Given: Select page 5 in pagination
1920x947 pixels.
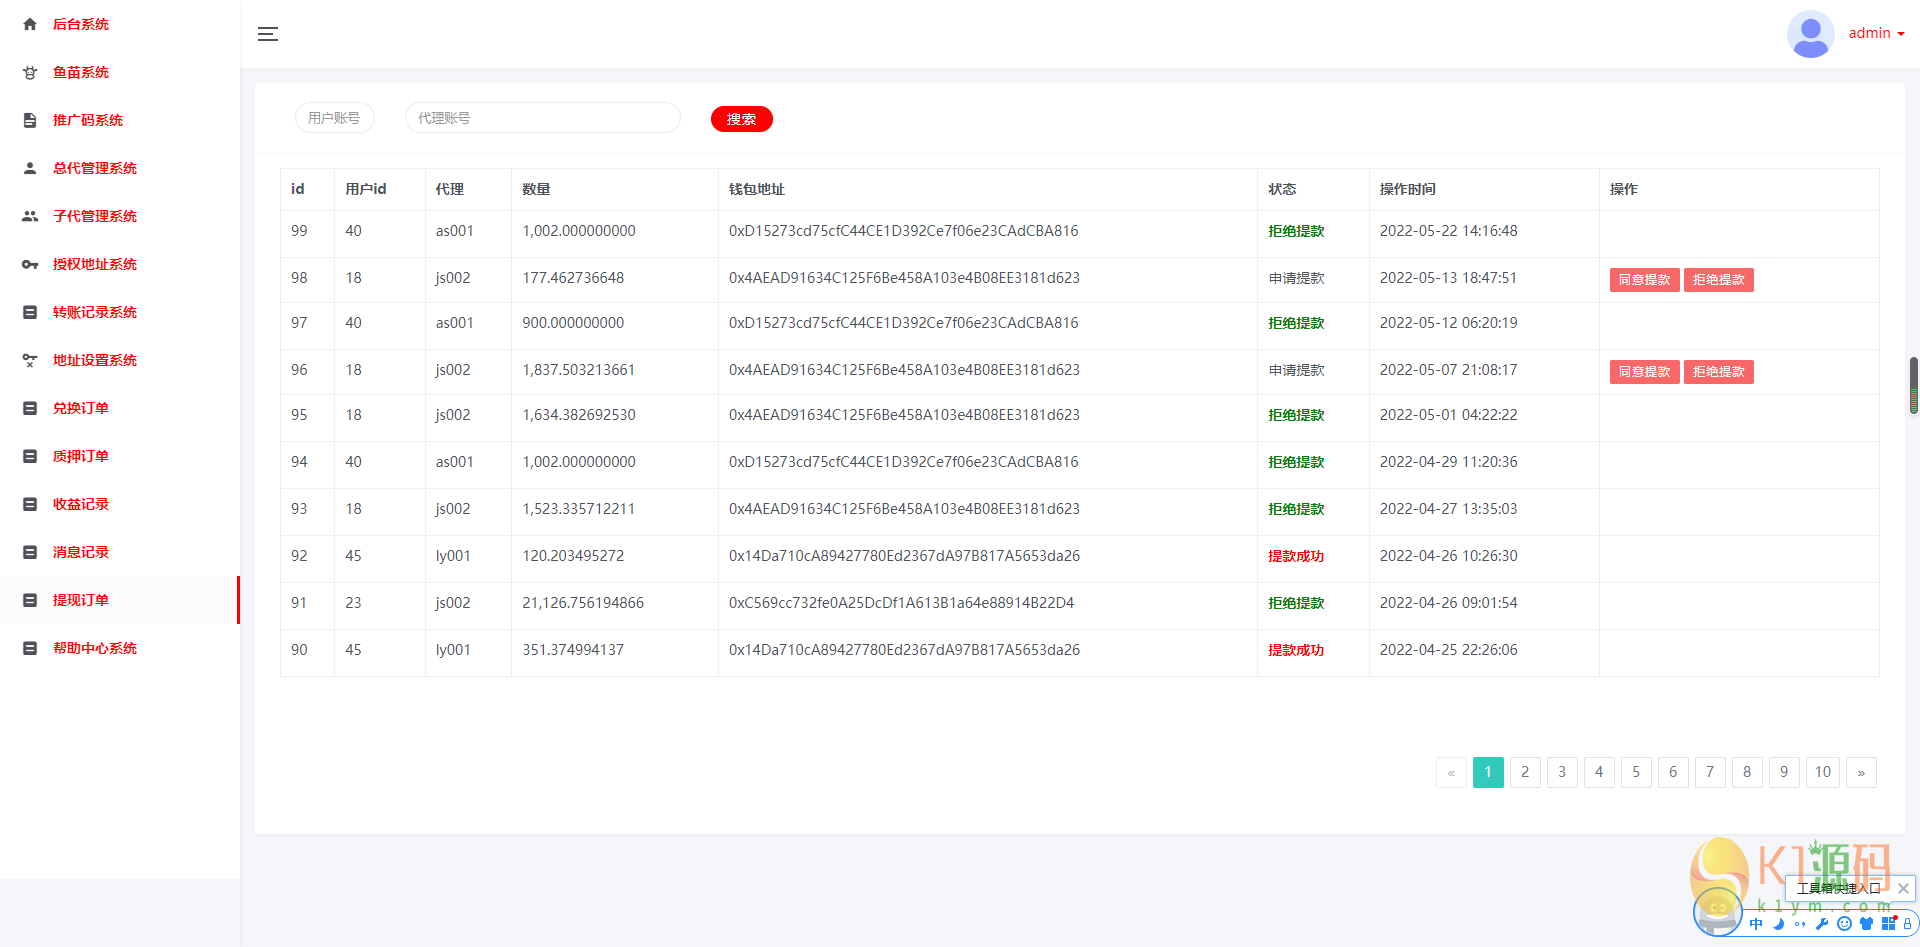Looking at the screenshot, I should (1636, 772).
